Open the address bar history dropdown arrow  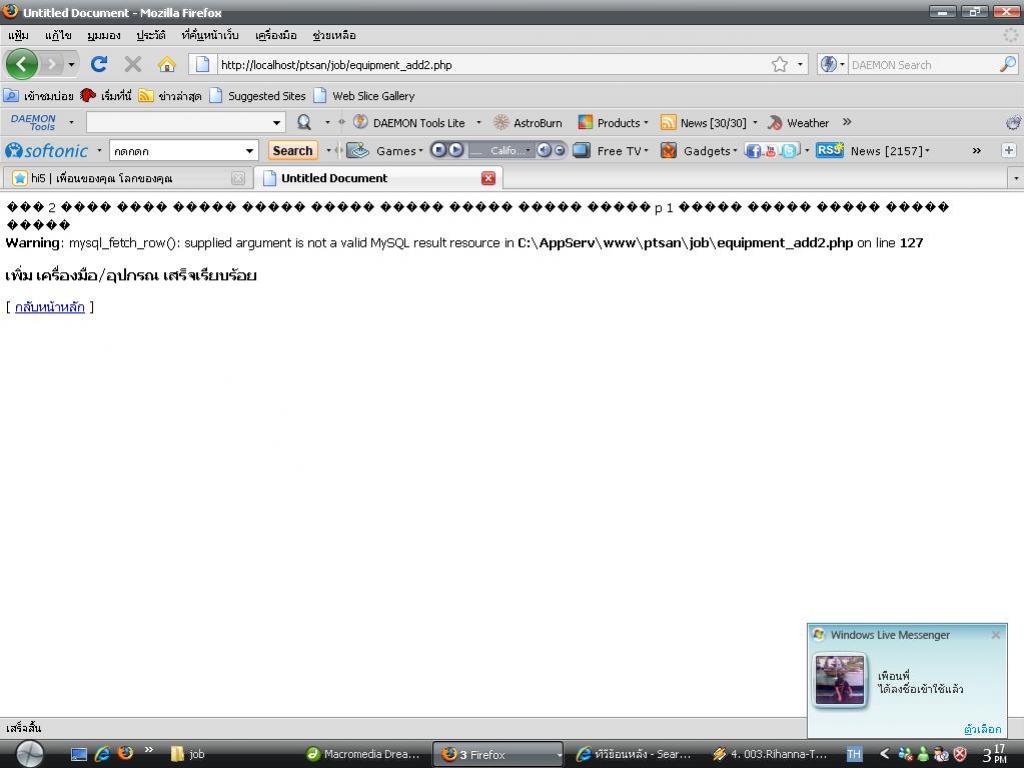tap(800, 64)
